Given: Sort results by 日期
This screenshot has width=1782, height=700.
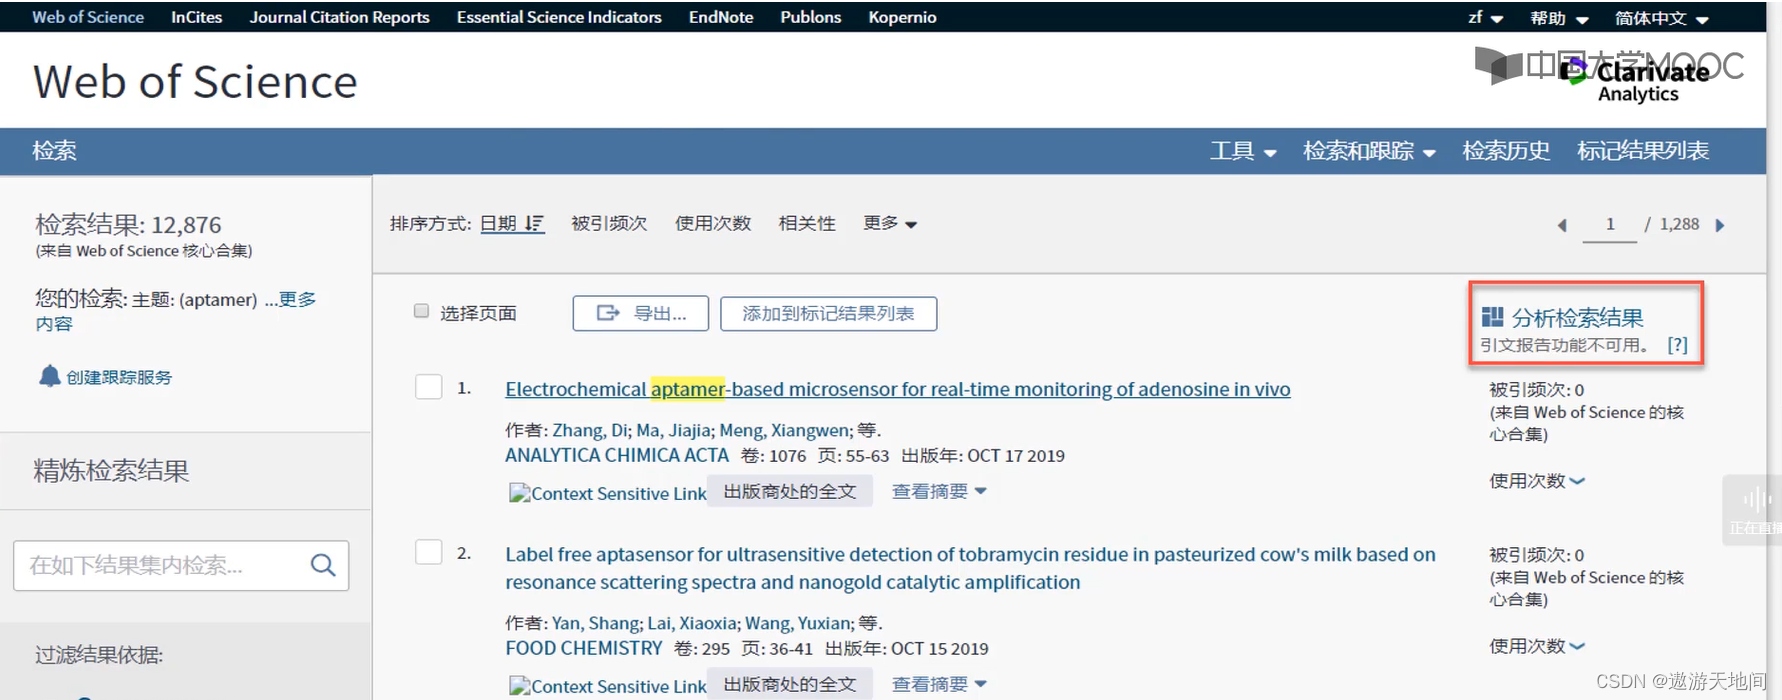Looking at the screenshot, I should point(498,223).
